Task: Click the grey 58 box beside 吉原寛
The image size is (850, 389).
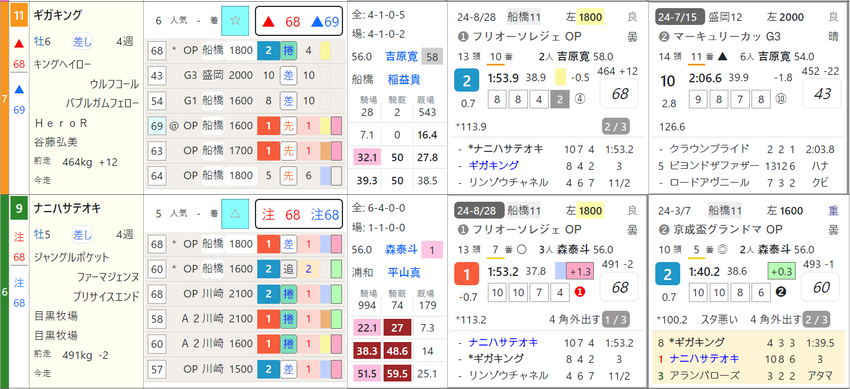Action: pos(433,56)
